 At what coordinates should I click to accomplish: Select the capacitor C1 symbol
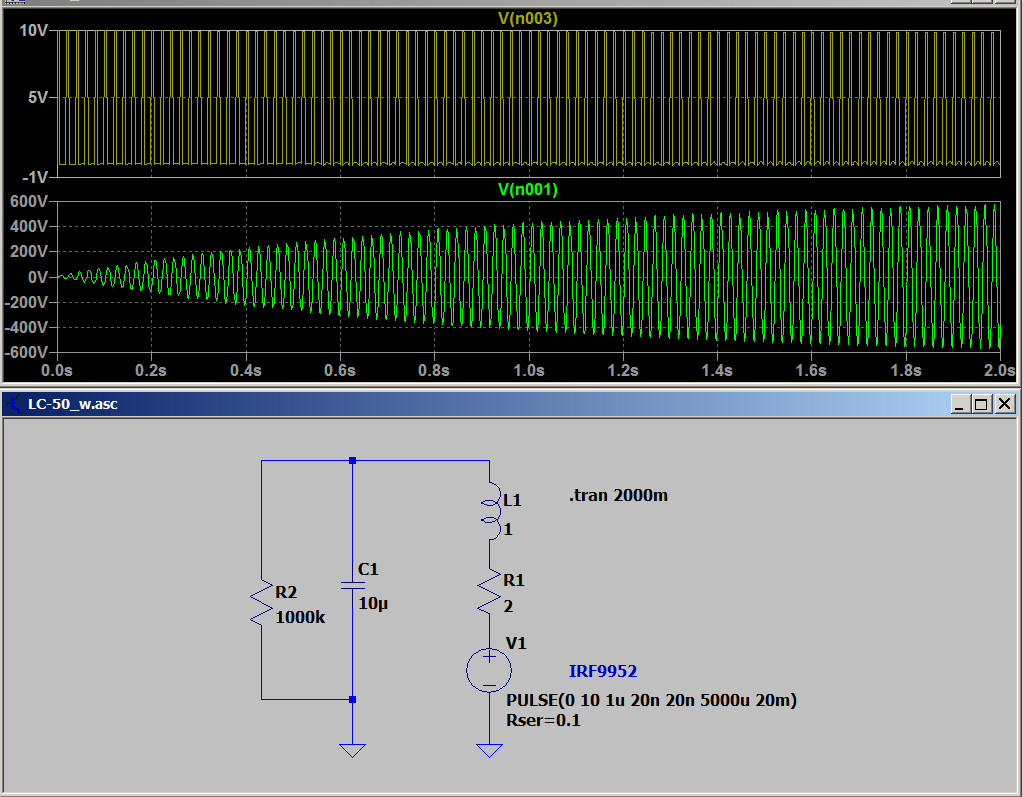[x=352, y=584]
